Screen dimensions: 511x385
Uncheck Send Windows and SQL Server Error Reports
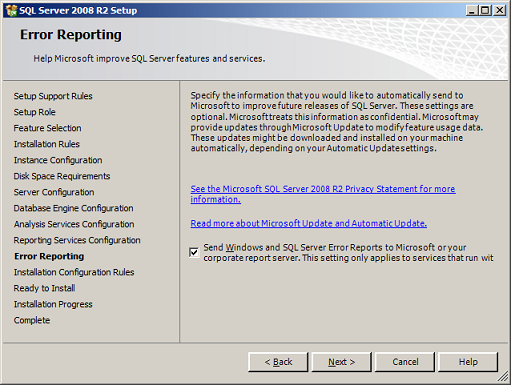coord(194,252)
